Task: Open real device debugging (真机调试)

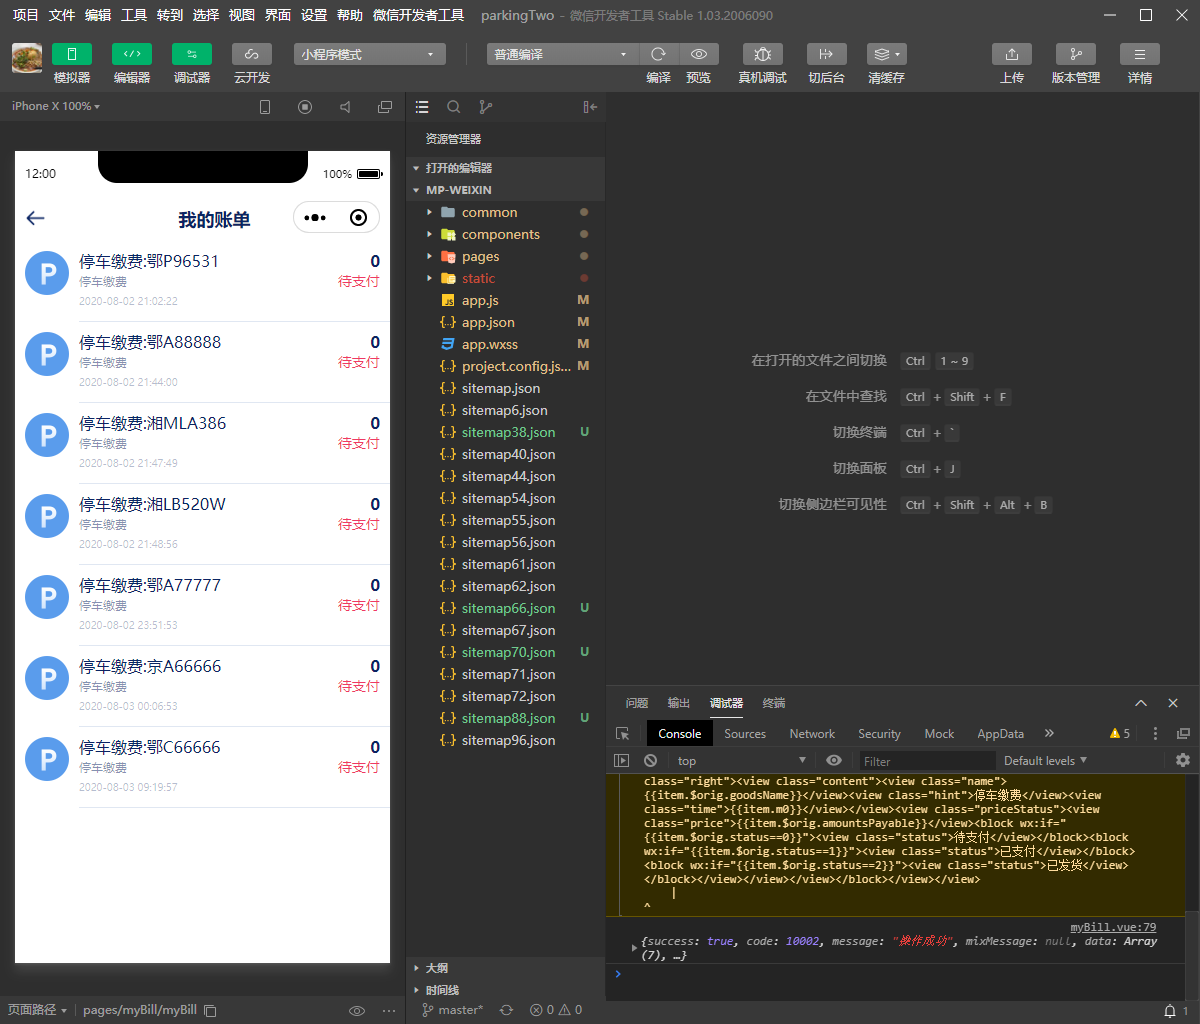Action: coord(762,54)
